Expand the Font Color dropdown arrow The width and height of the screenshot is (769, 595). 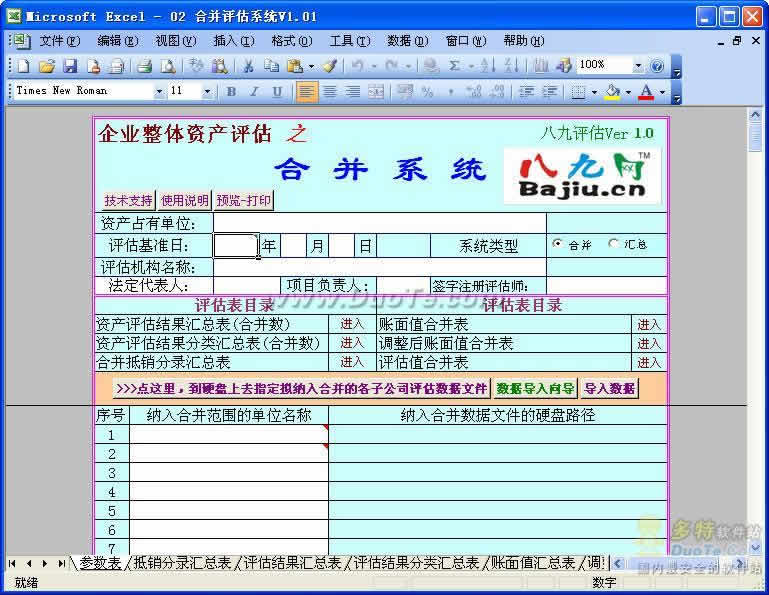click(x=662, y=92)
